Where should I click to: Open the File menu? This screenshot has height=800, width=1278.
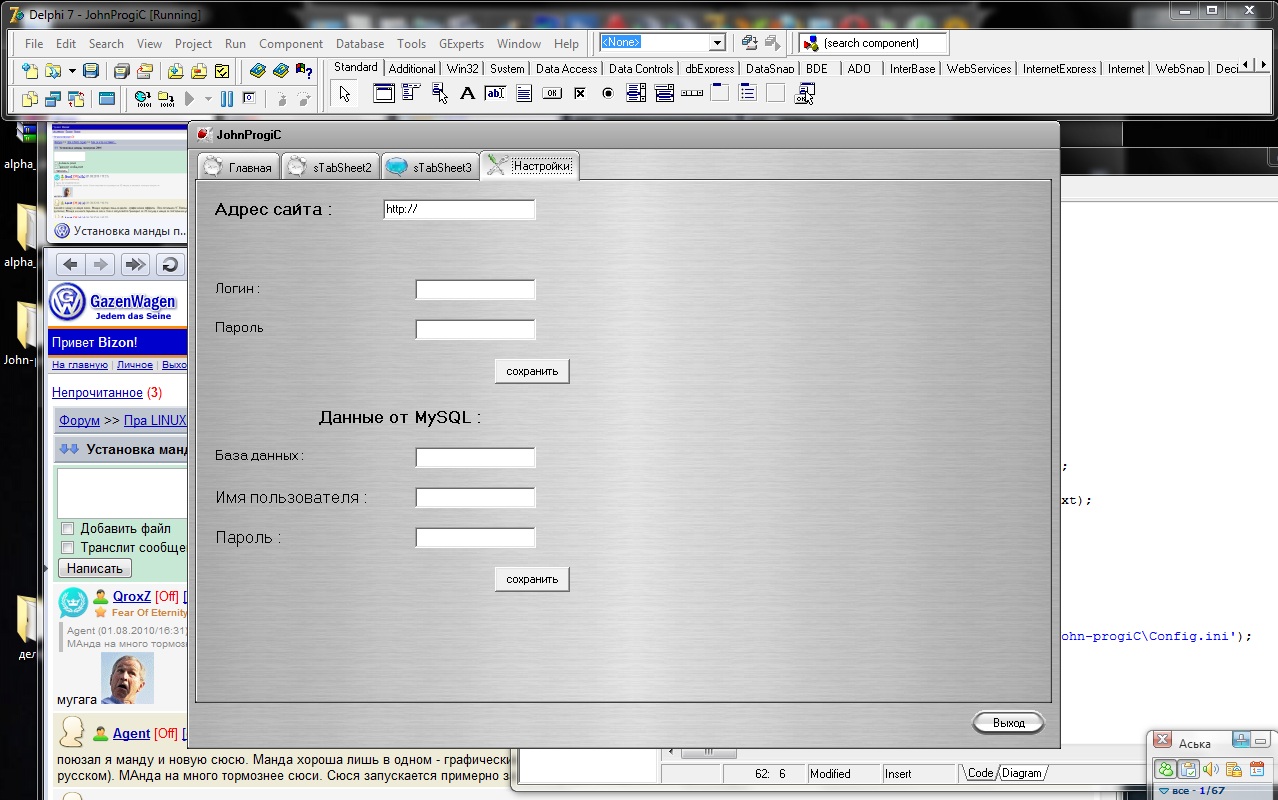(34, 44)
